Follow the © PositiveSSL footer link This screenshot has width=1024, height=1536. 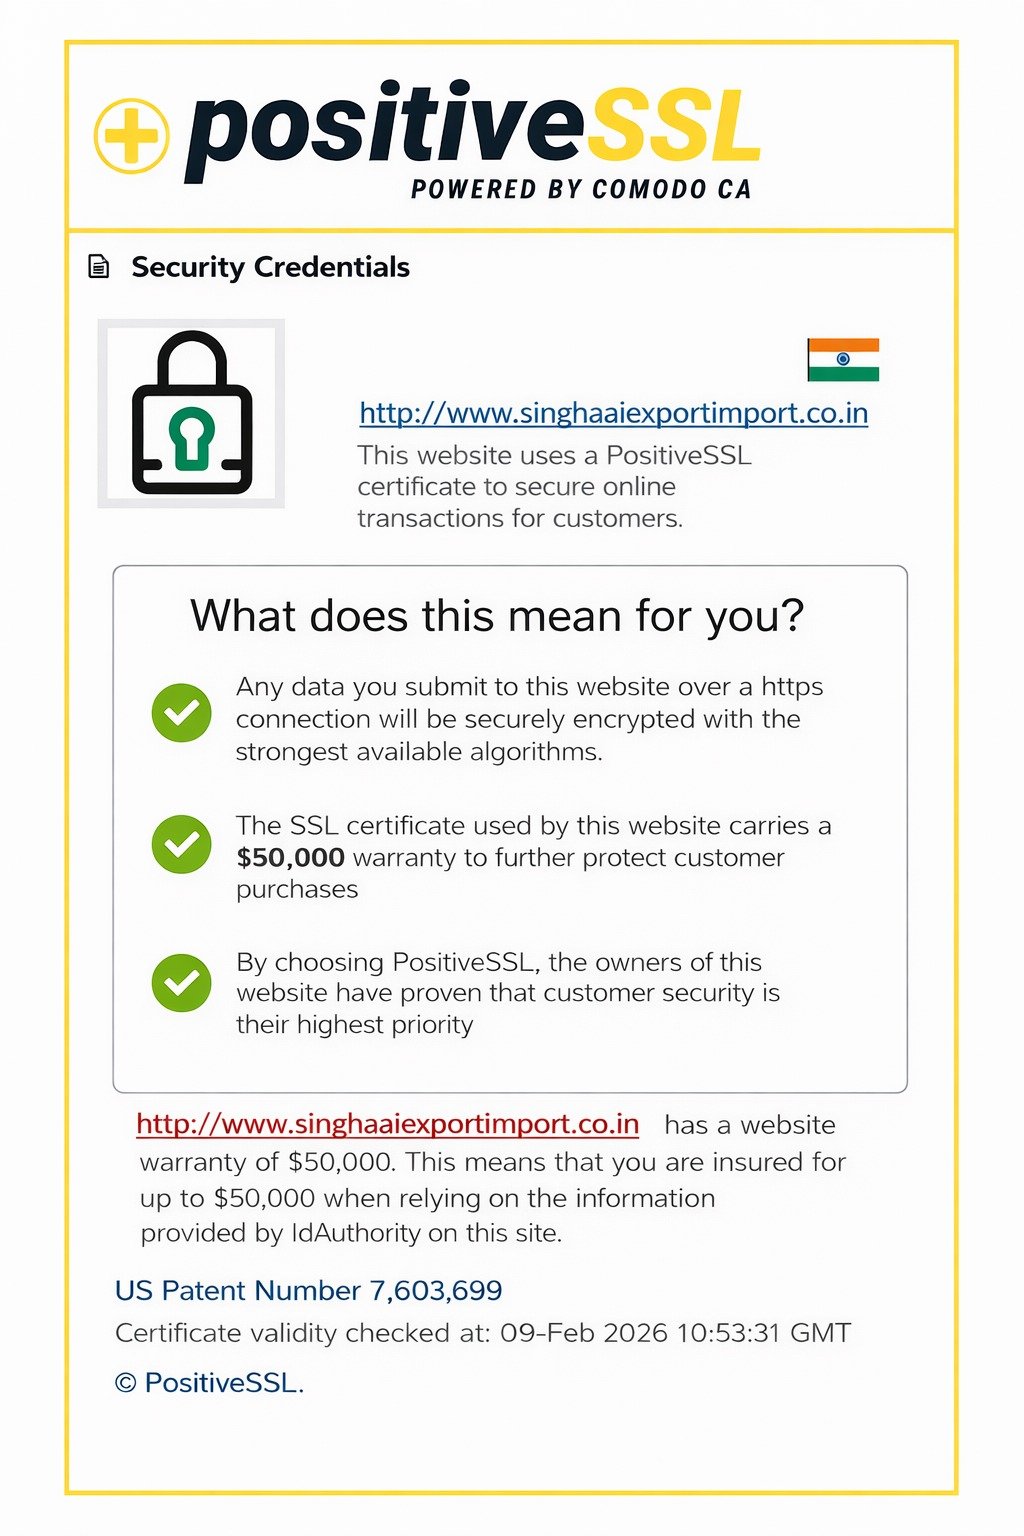[209, 1382]
